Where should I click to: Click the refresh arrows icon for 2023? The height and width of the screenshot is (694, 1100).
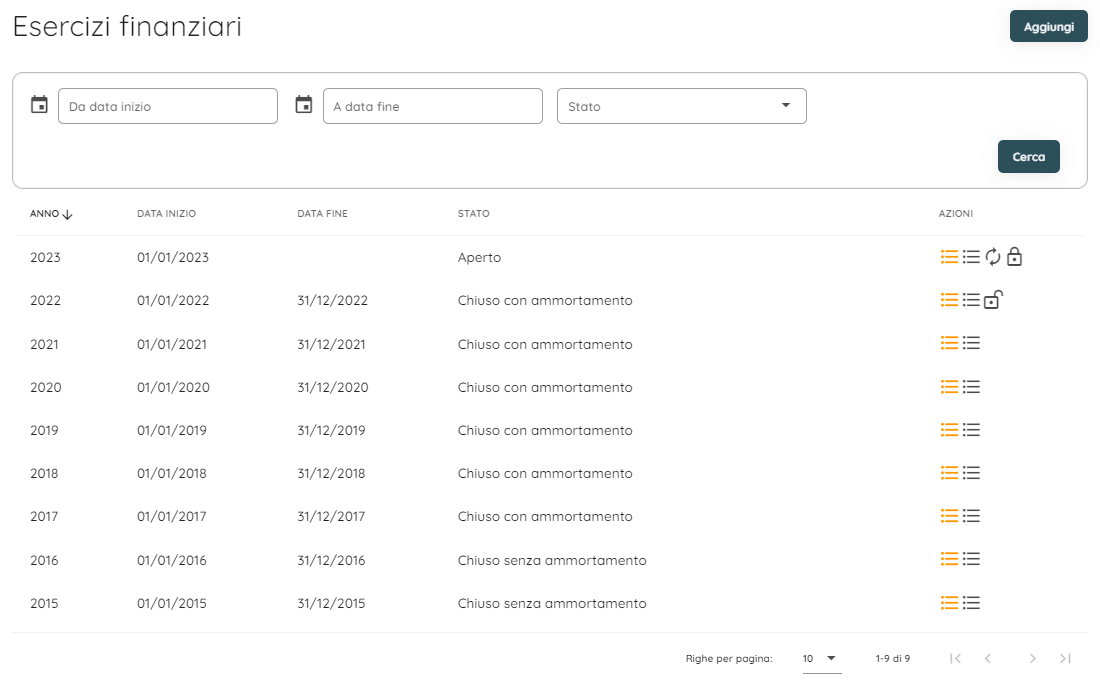[x=992, y=257]
